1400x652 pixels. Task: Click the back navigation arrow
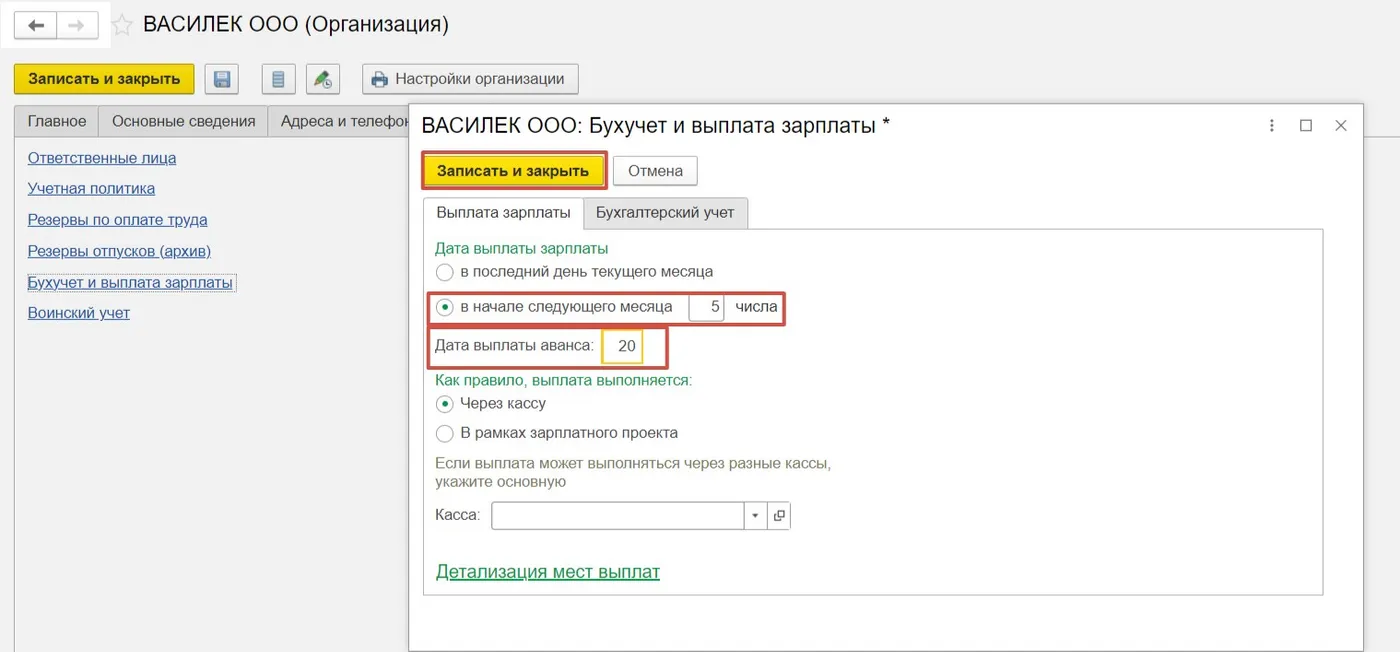click(x=36, y=26)
